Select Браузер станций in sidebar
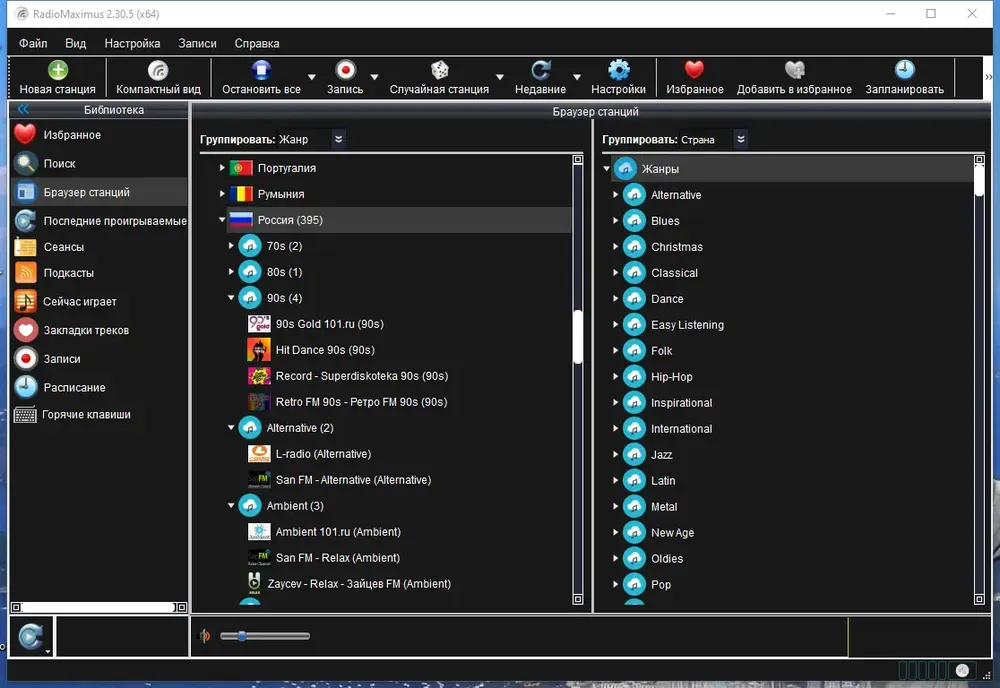The image size is (1000, 688). tap(99, 192)
